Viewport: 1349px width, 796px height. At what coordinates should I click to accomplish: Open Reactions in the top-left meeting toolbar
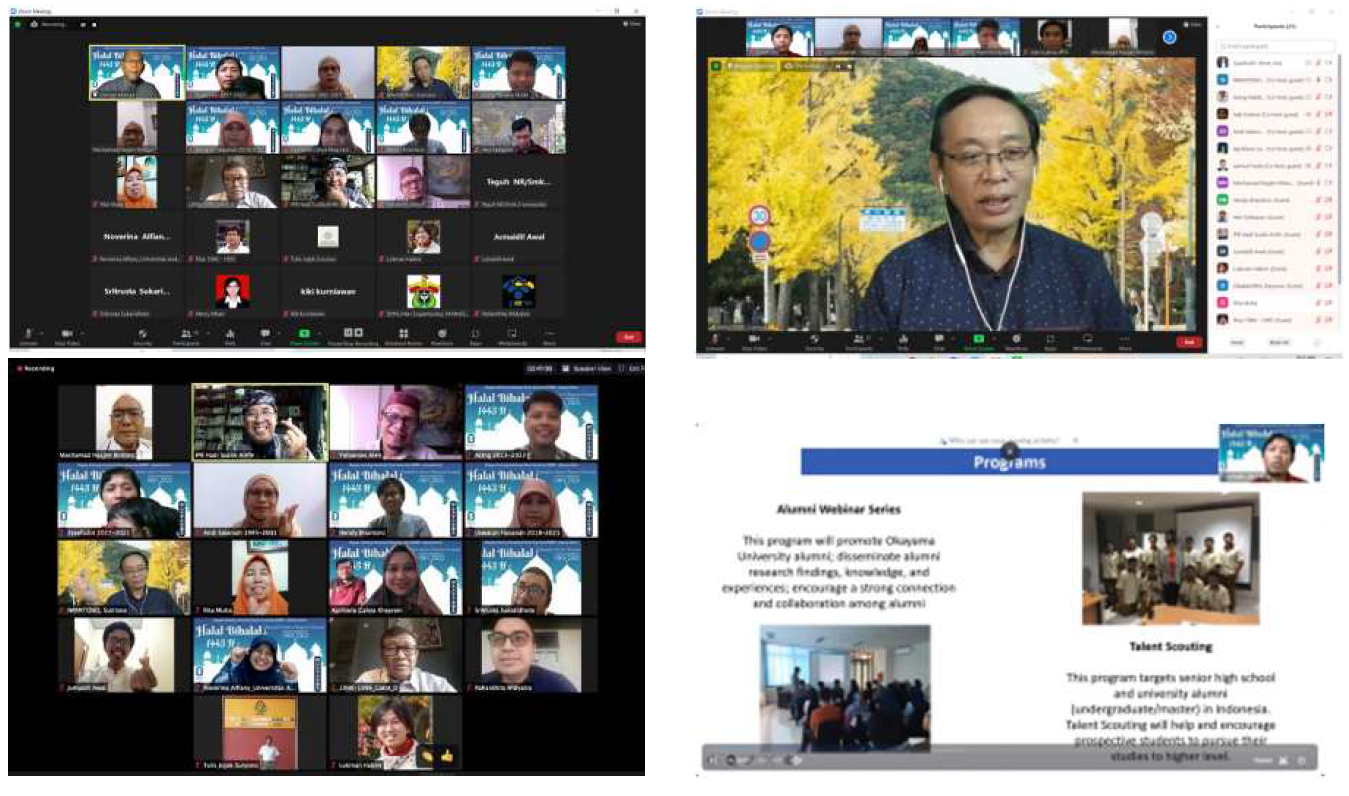(x=440, y=335)
